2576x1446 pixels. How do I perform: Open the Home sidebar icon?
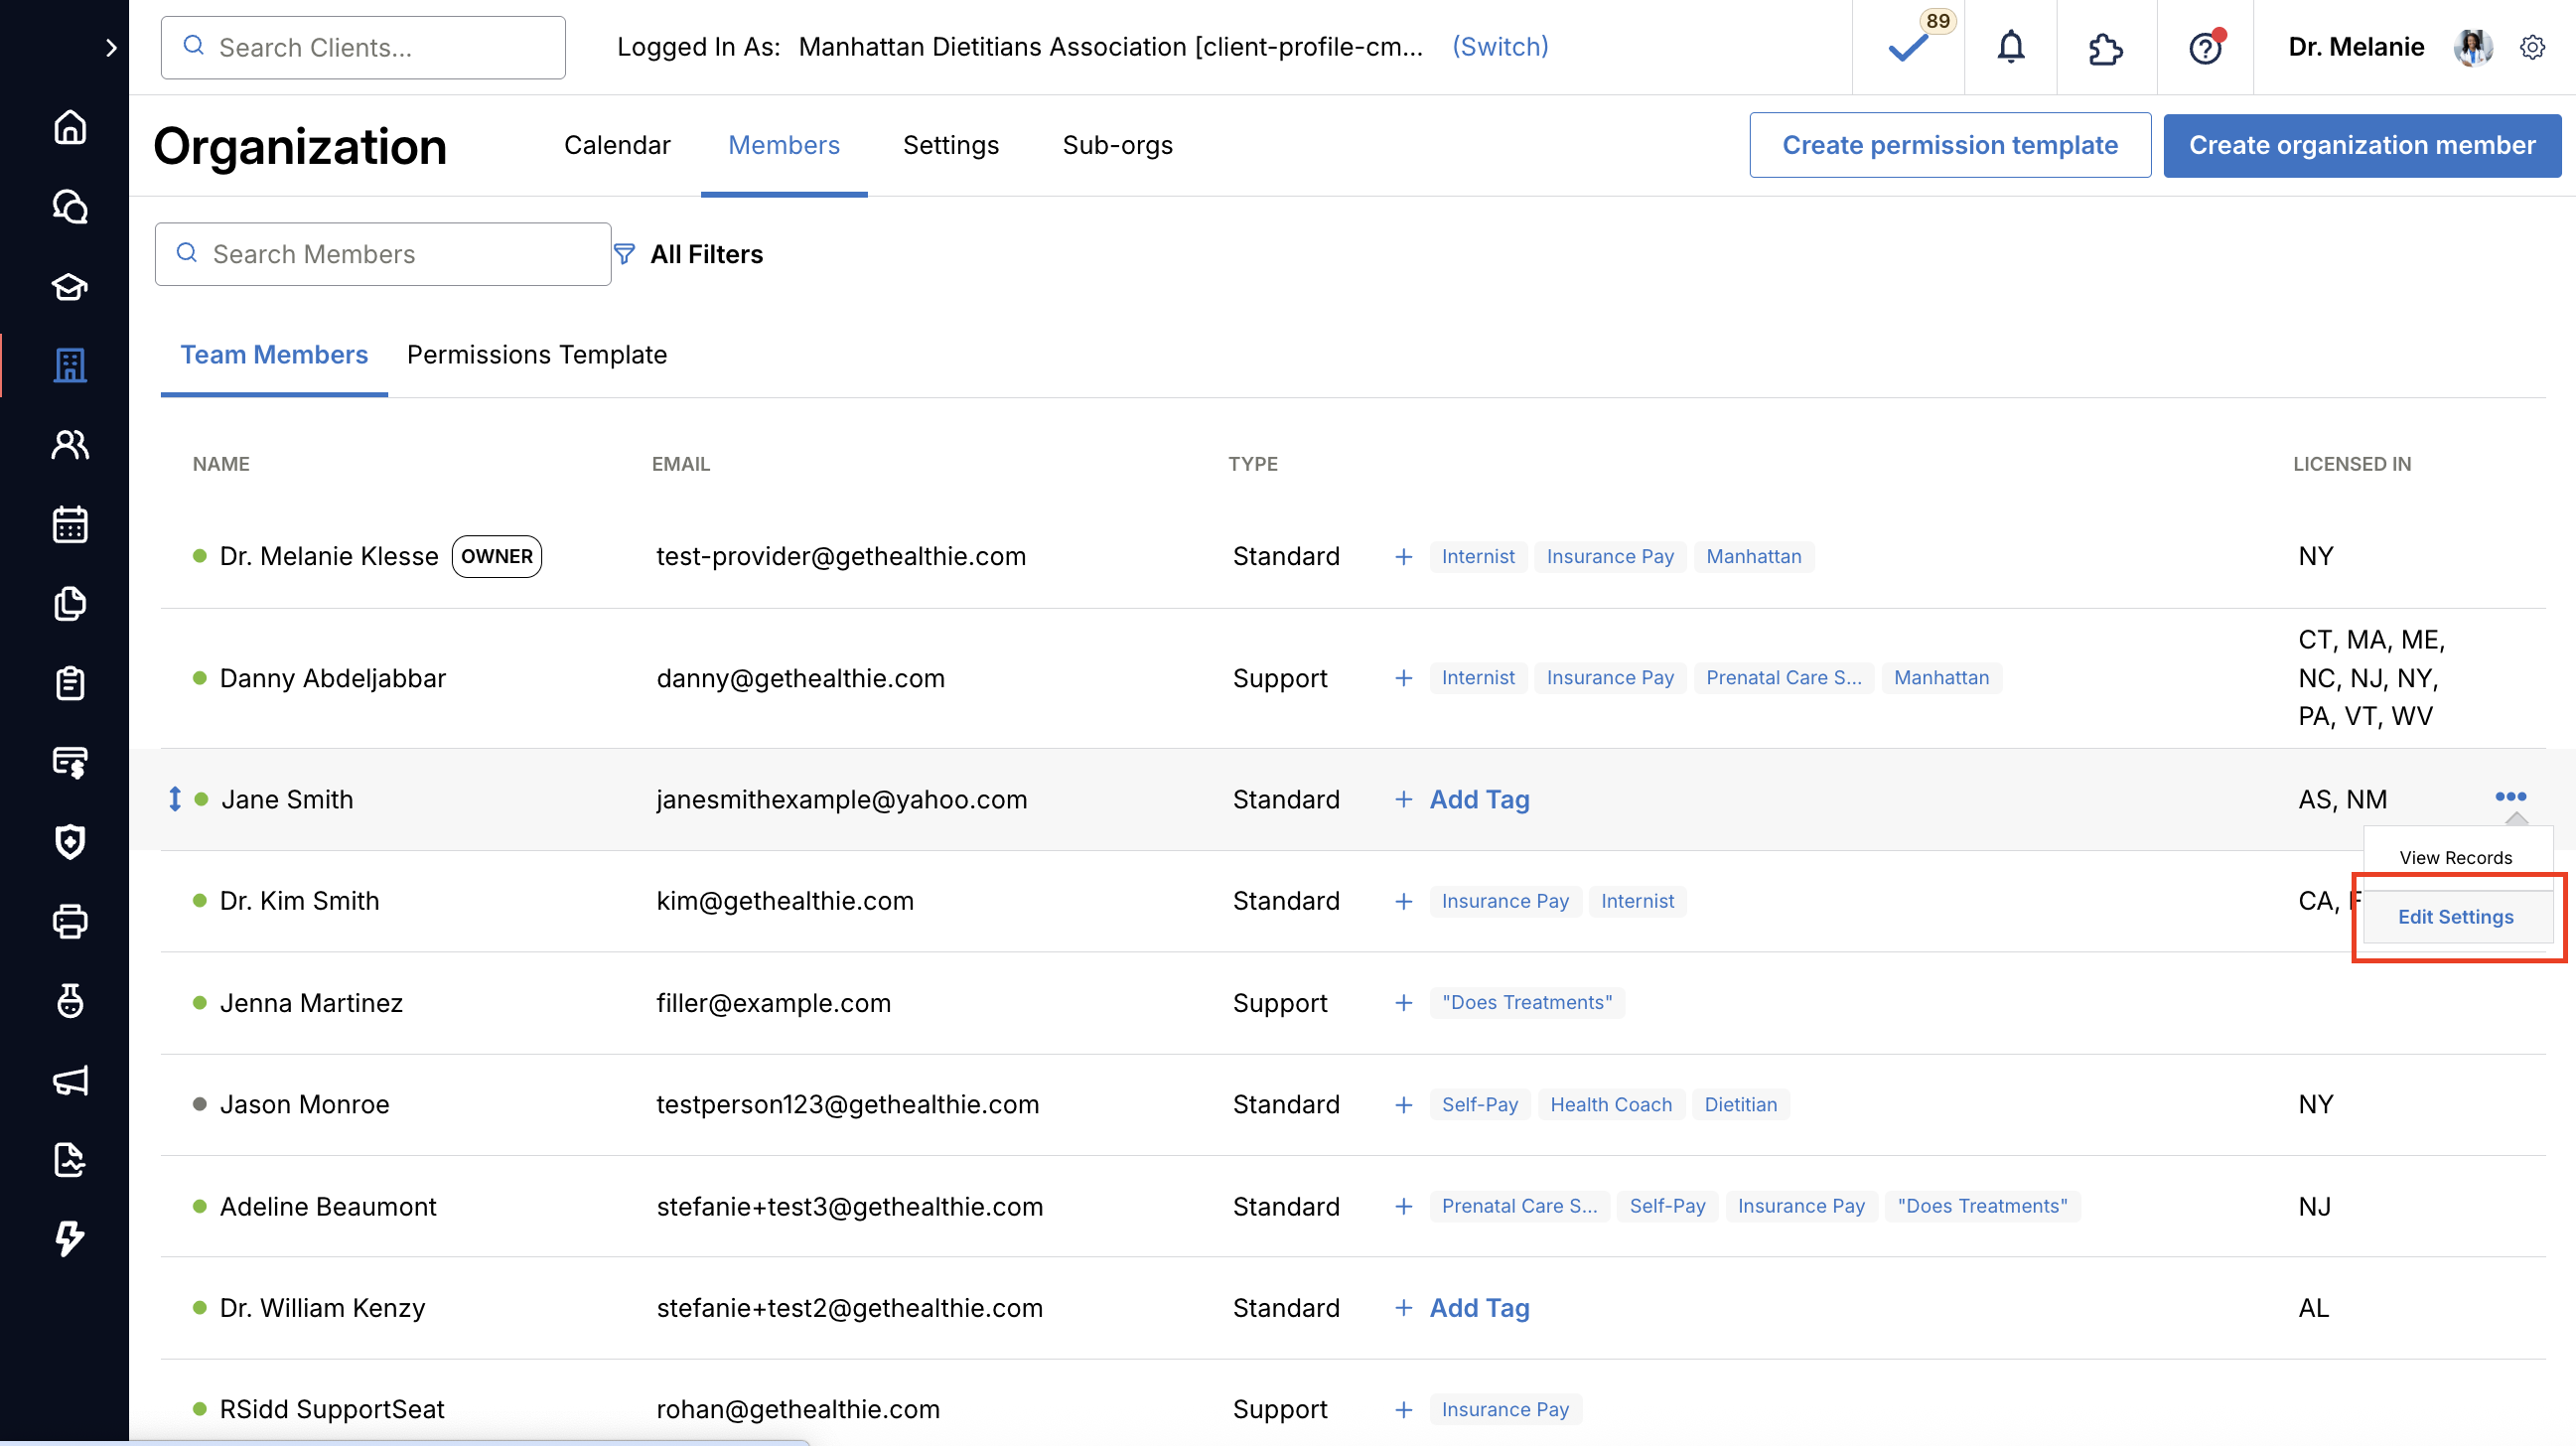tap(70, 128)
